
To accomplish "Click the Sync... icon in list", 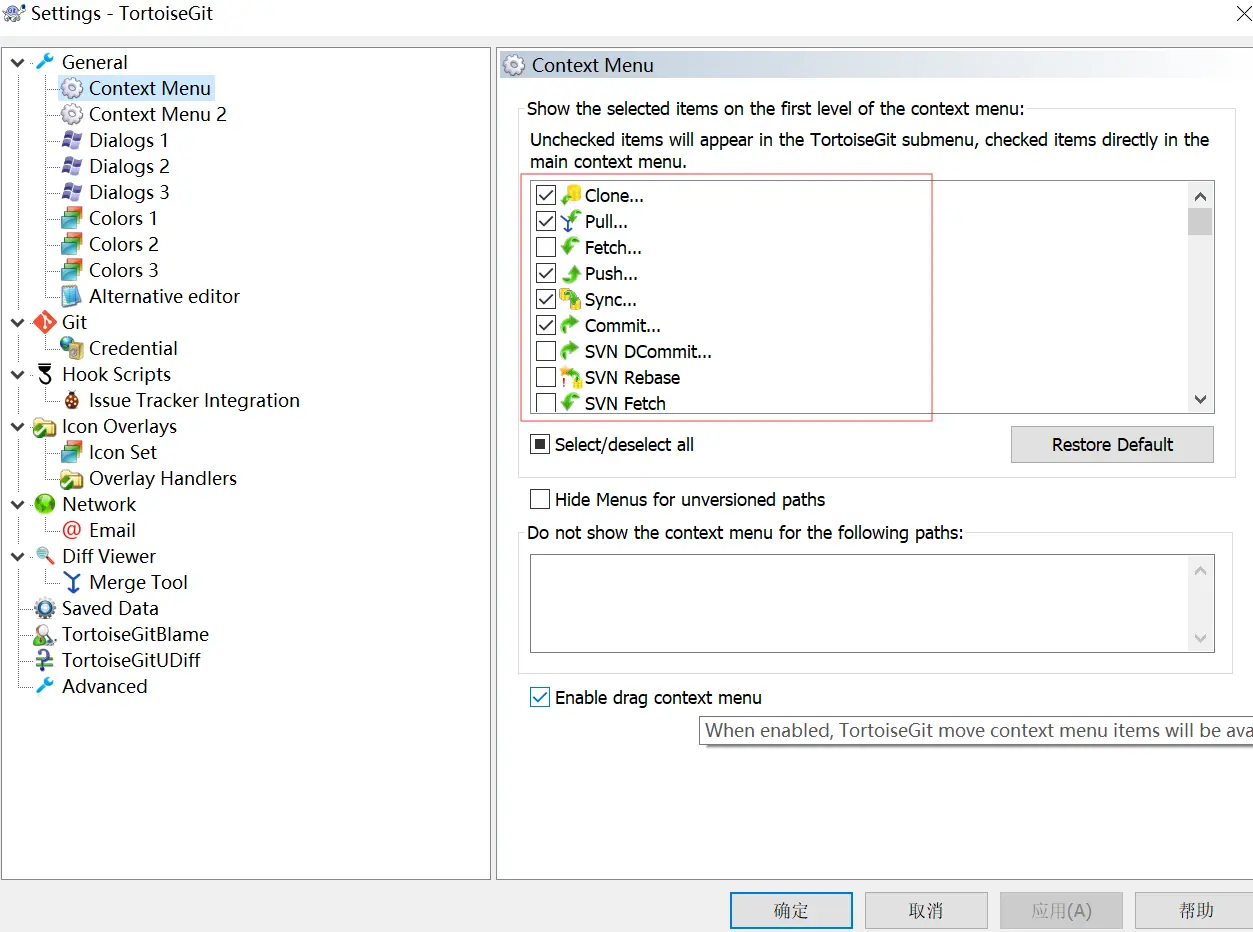I will click(x=571, y=299).
